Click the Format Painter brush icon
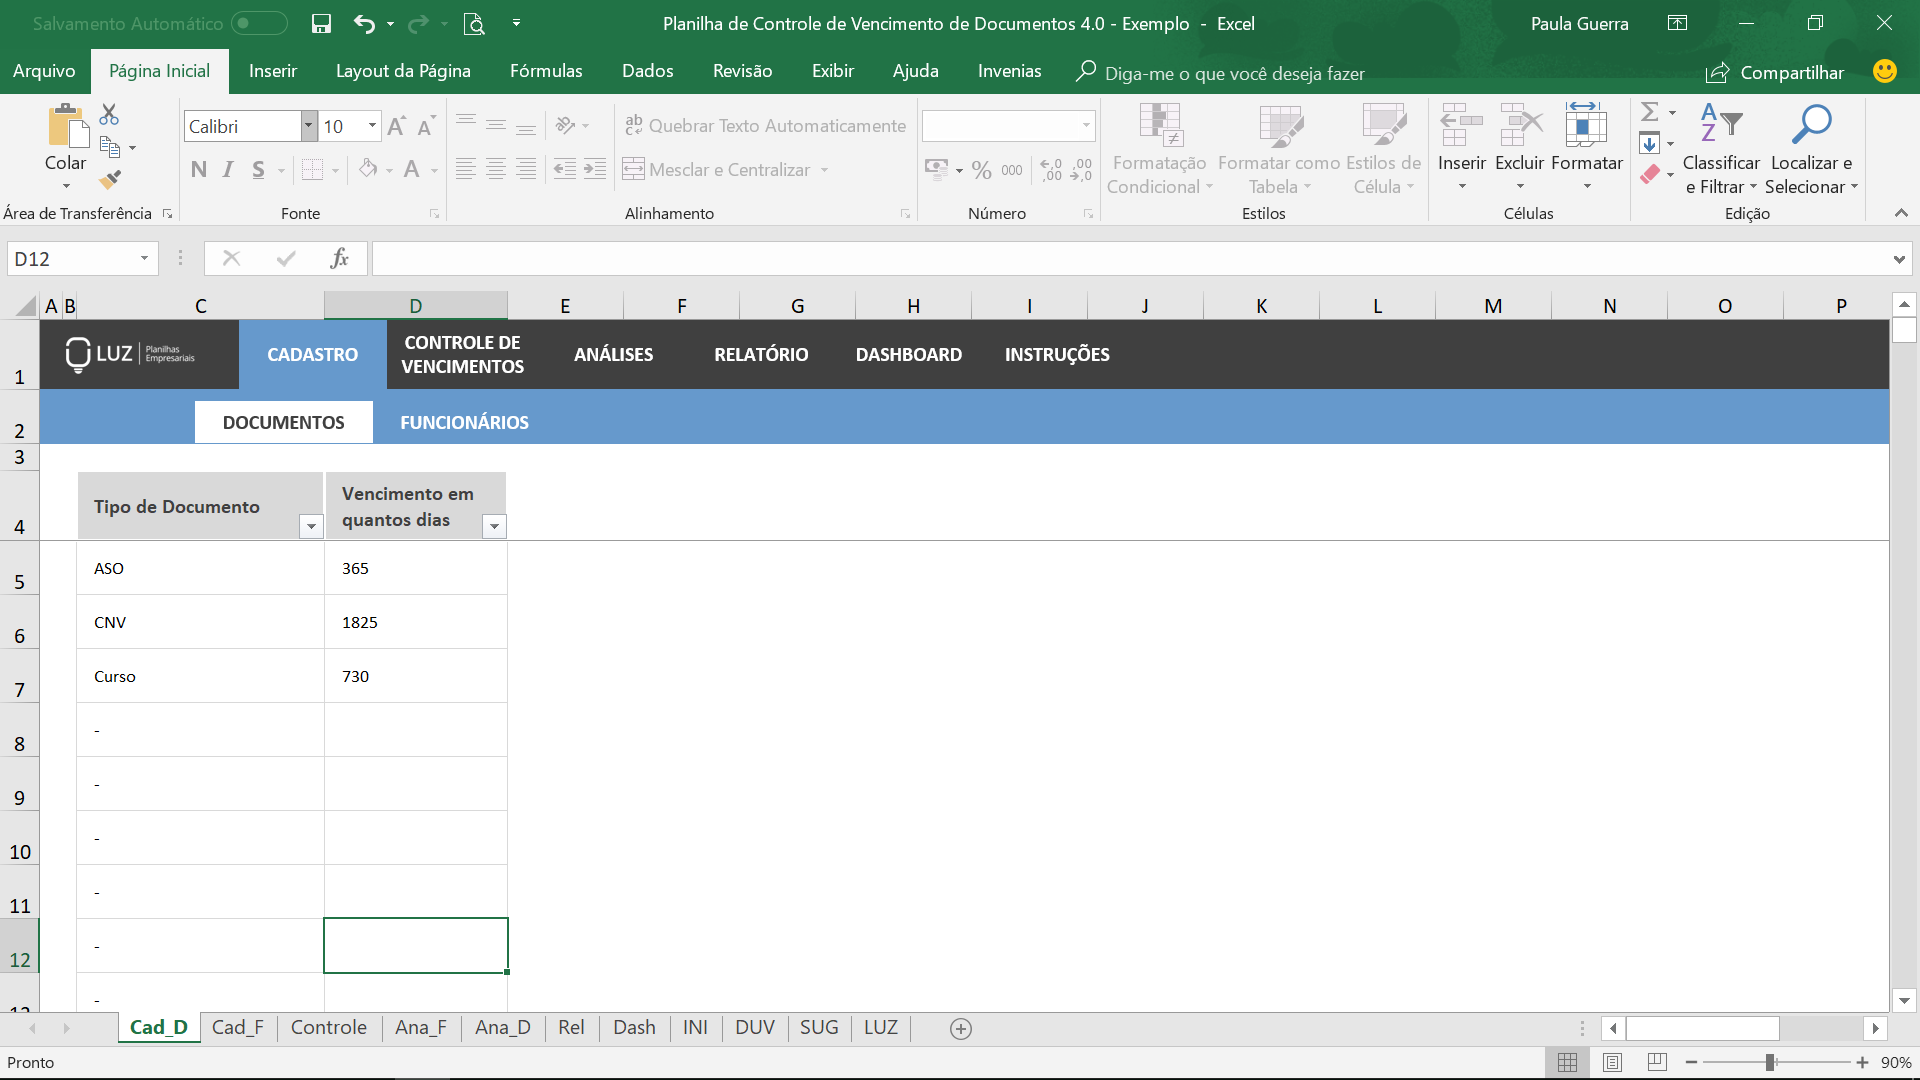 (110, 180)
